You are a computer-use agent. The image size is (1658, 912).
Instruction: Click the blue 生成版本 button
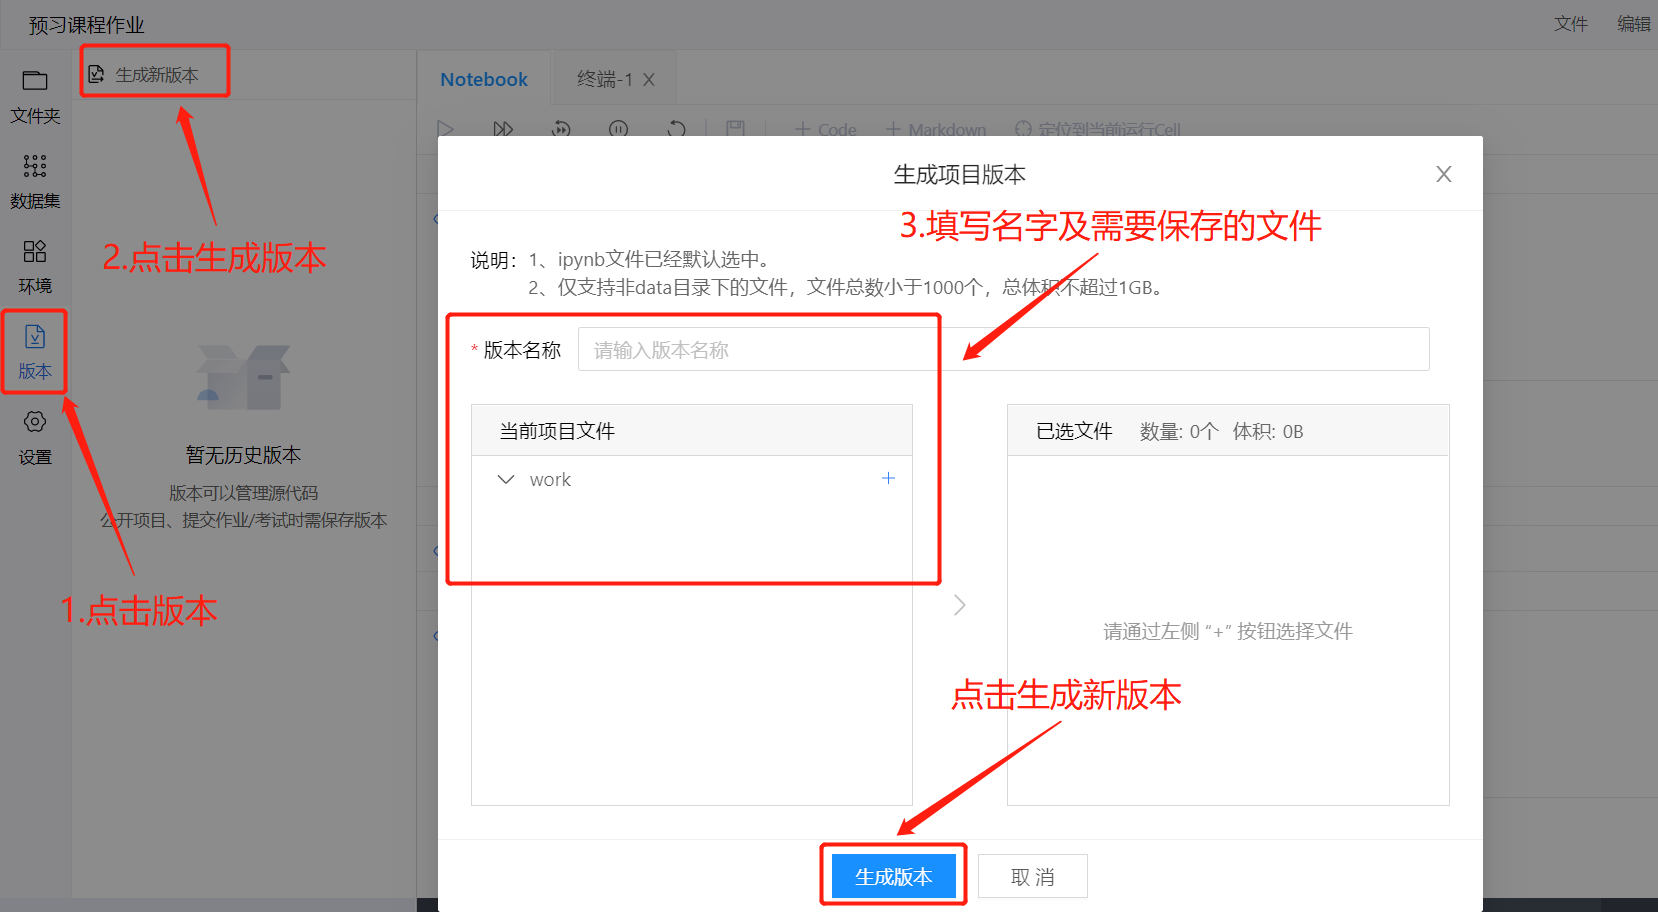coord(893,875)
